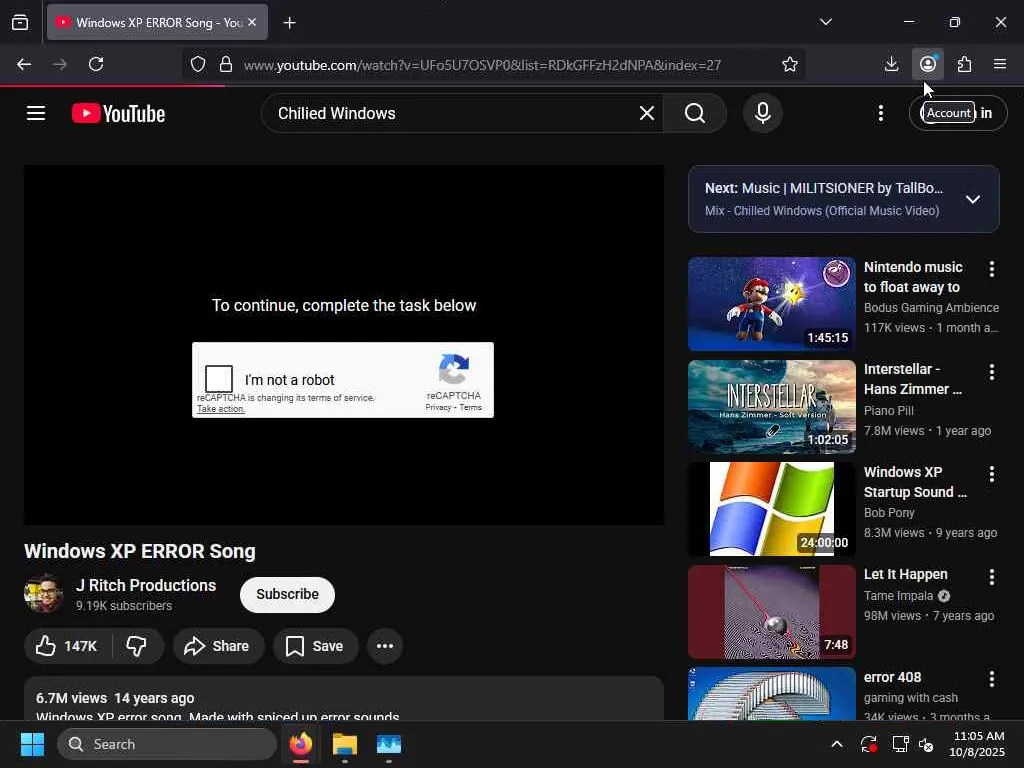
Task: Open reCAPTCHA Terms link
Action: (x=470, y=408)
